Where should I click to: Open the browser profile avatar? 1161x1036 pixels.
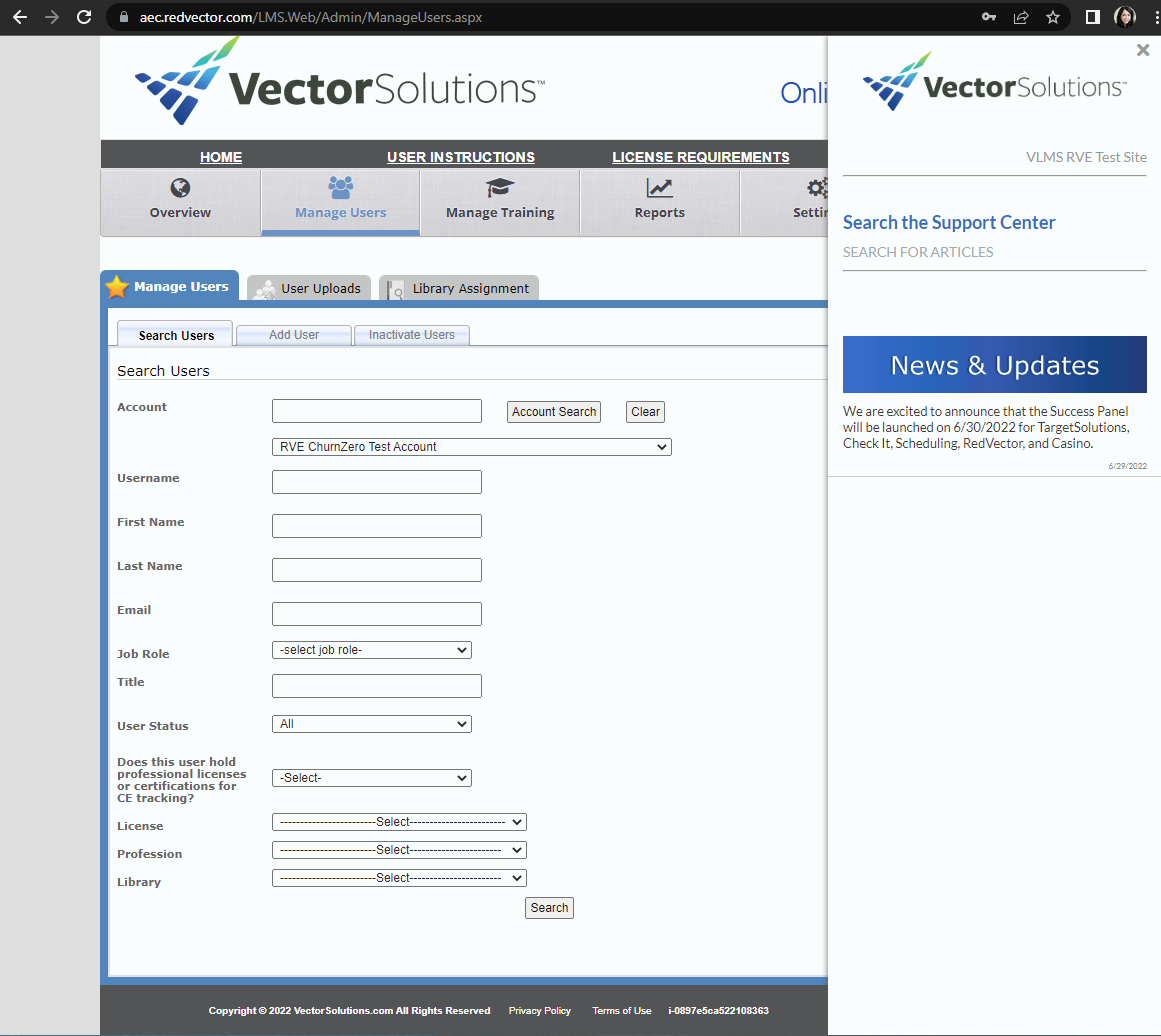coord(1125,17)
